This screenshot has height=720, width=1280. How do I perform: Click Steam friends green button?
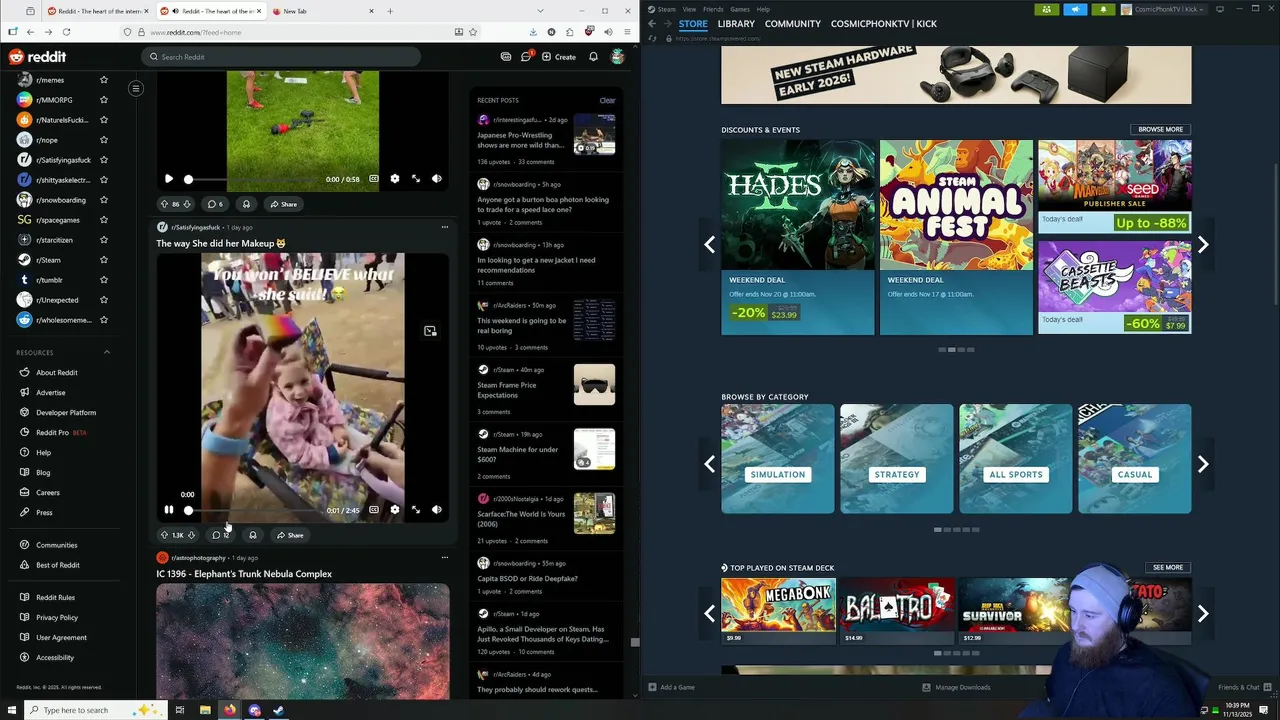point(1046,9)
